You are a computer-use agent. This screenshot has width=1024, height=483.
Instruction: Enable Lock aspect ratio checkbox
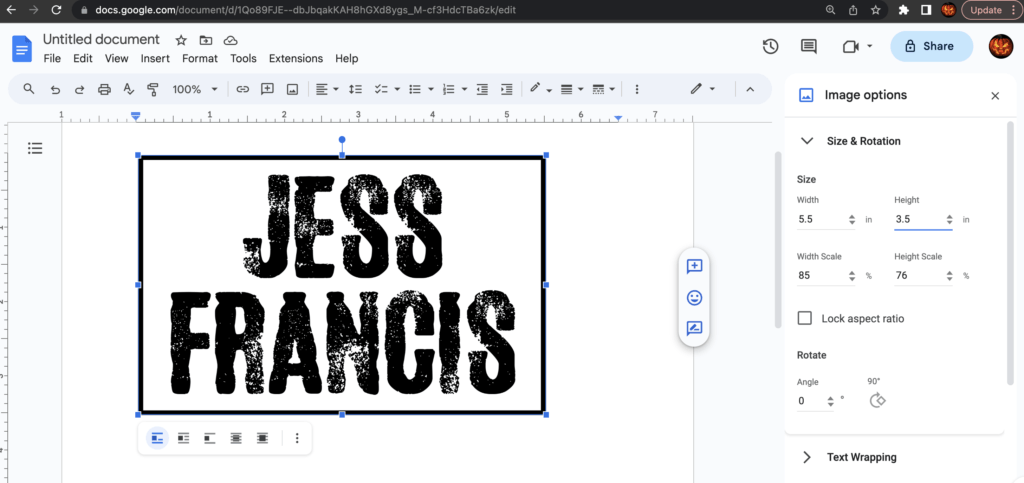tap(804, 318)
